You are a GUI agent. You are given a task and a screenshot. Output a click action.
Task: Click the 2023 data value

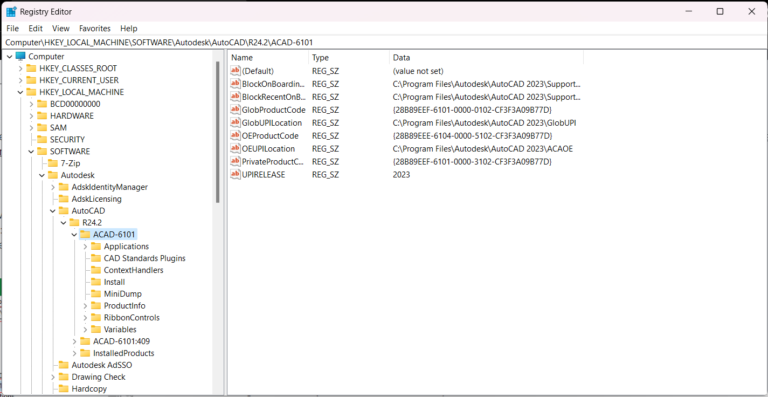point(401,175)
